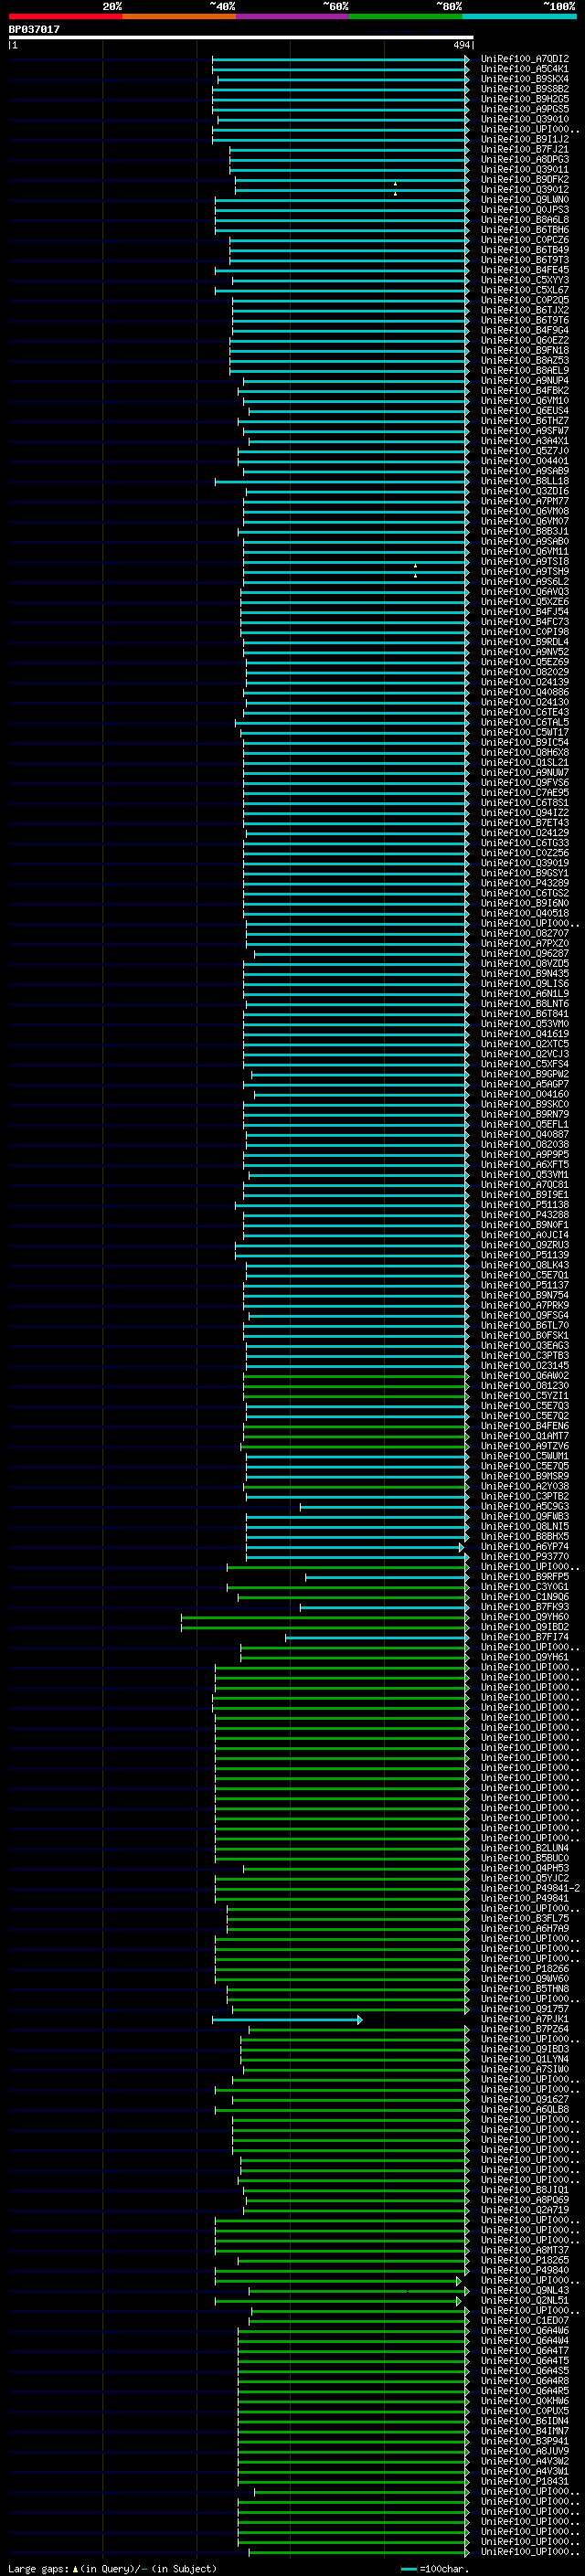585x2576 pixels.
Task: Click the short cyan alignment bar for A7PJK1
Action: (287, 2020)
